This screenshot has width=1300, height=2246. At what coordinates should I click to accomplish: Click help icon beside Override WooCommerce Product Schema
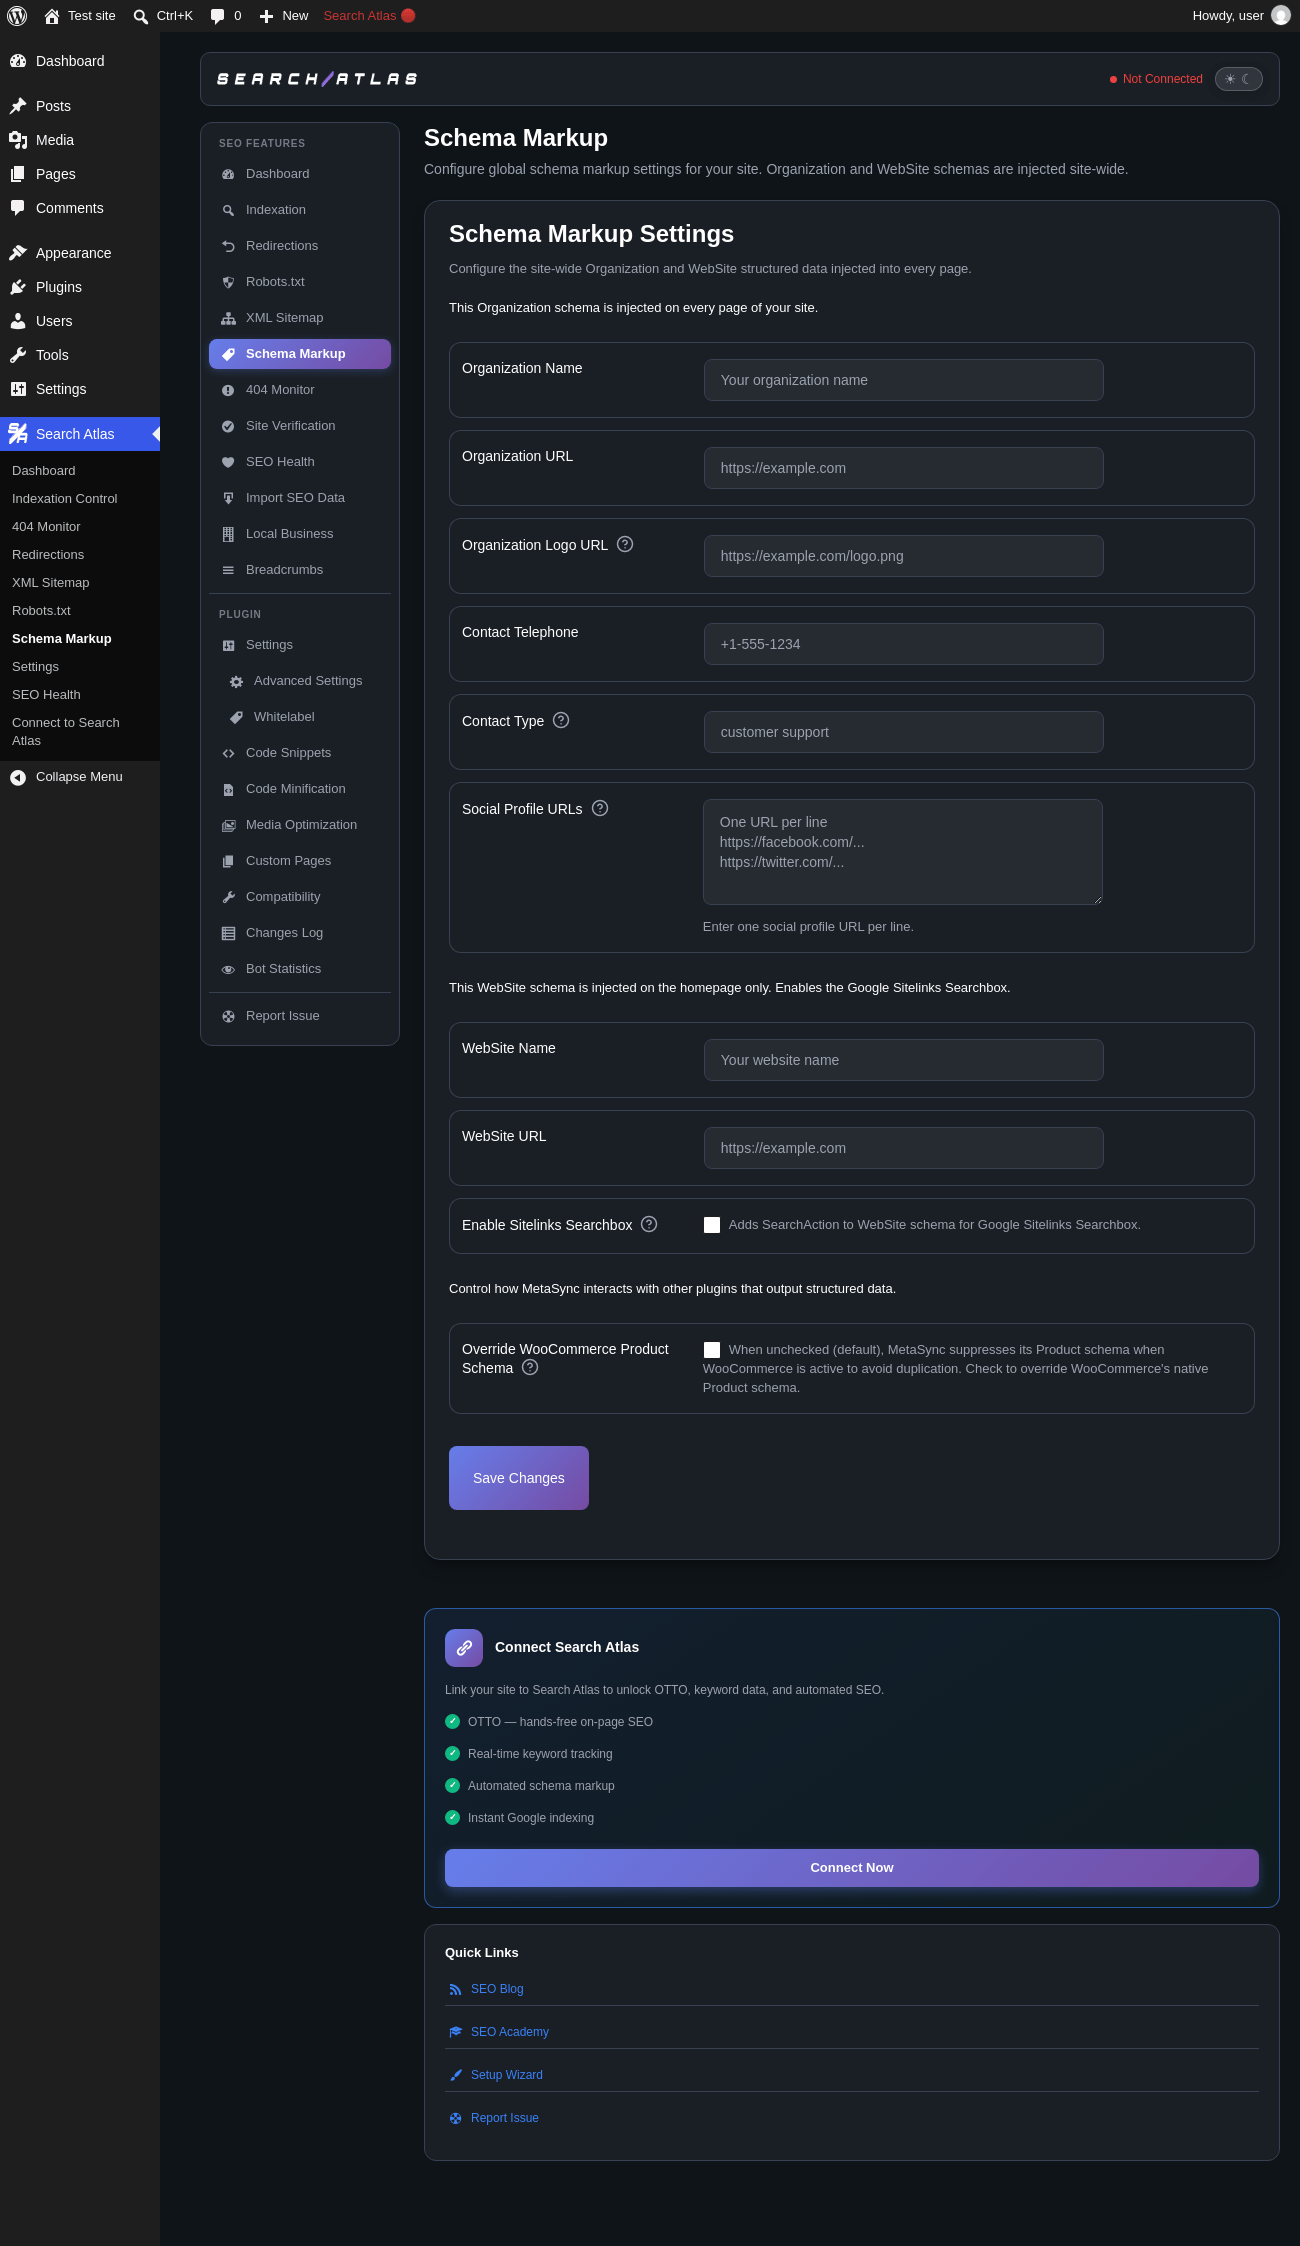click(x=530, y=1367)
